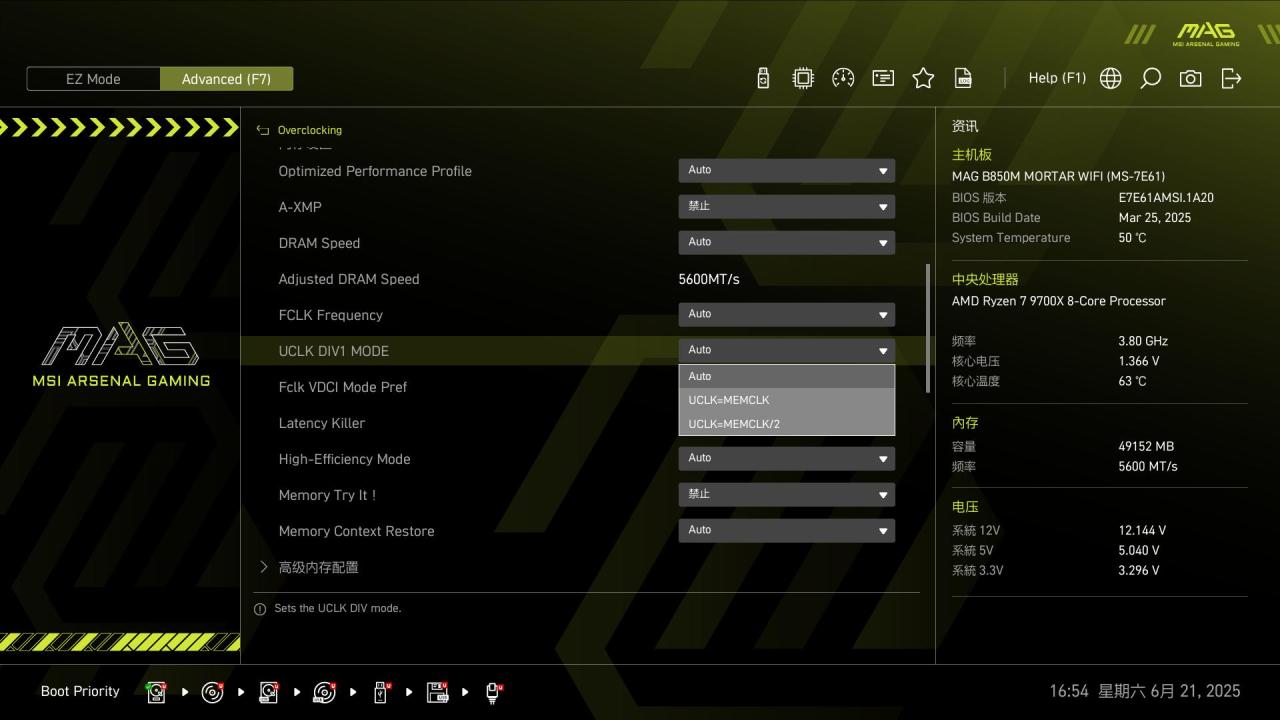Viewport: 1280px width, 720px height.
Task: Select the USB optical disc boot device icon
Action: point(325,692)
